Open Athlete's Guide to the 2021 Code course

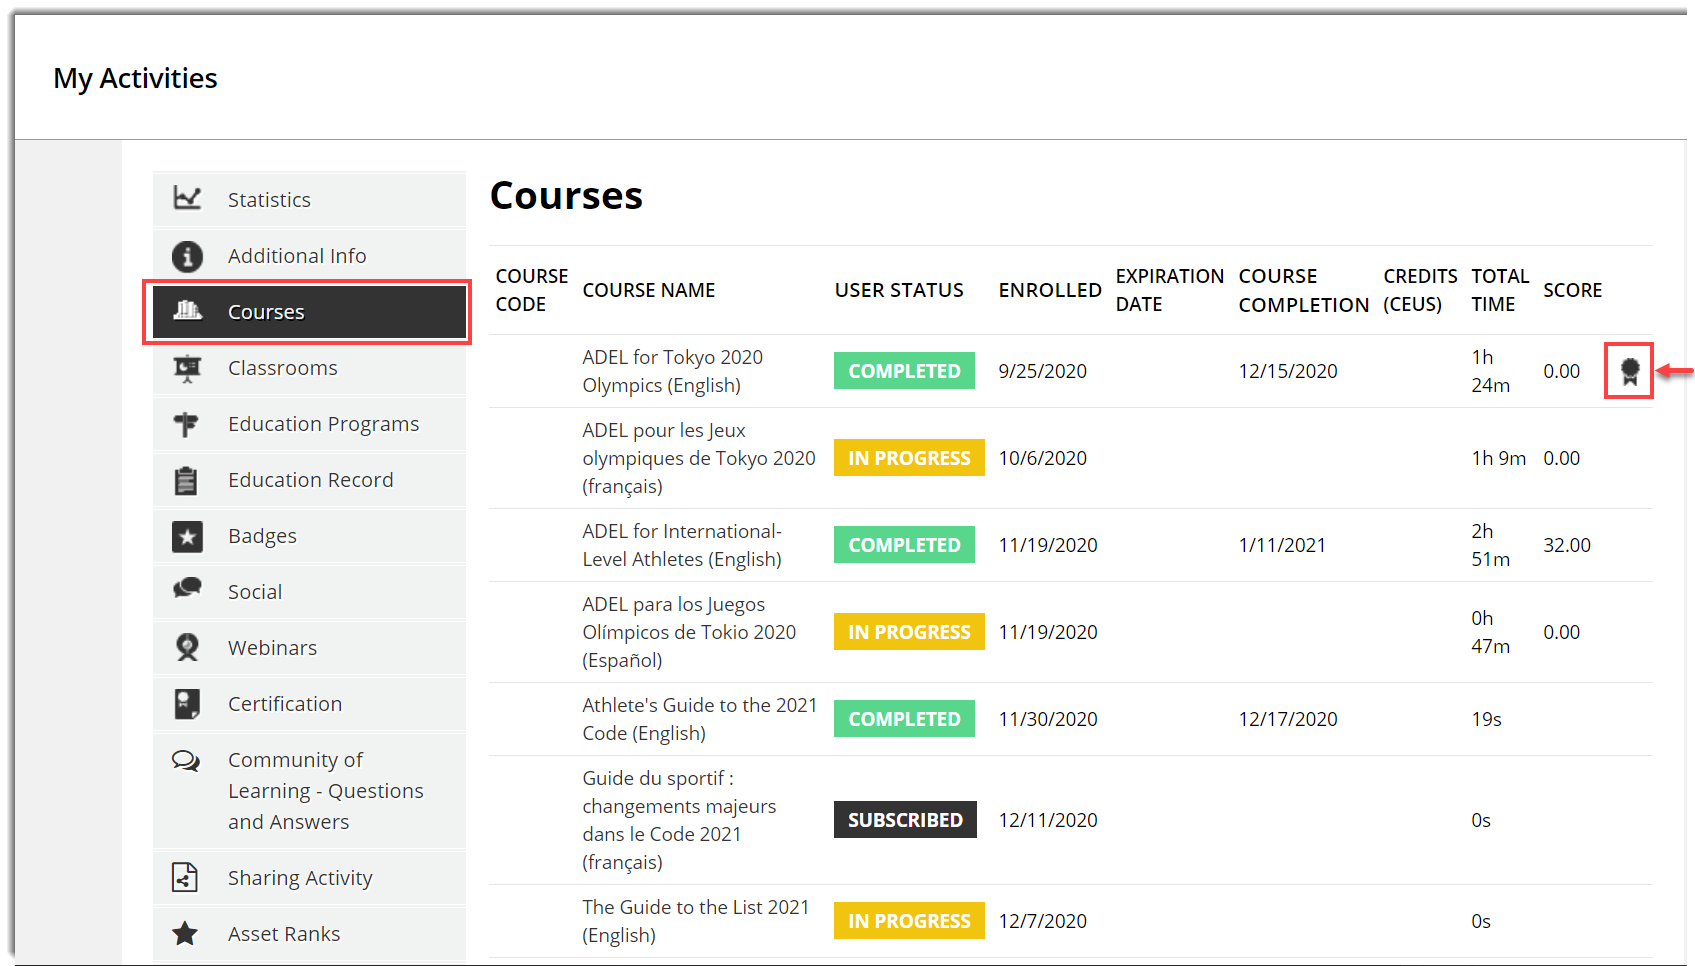(x=700, y=719)
